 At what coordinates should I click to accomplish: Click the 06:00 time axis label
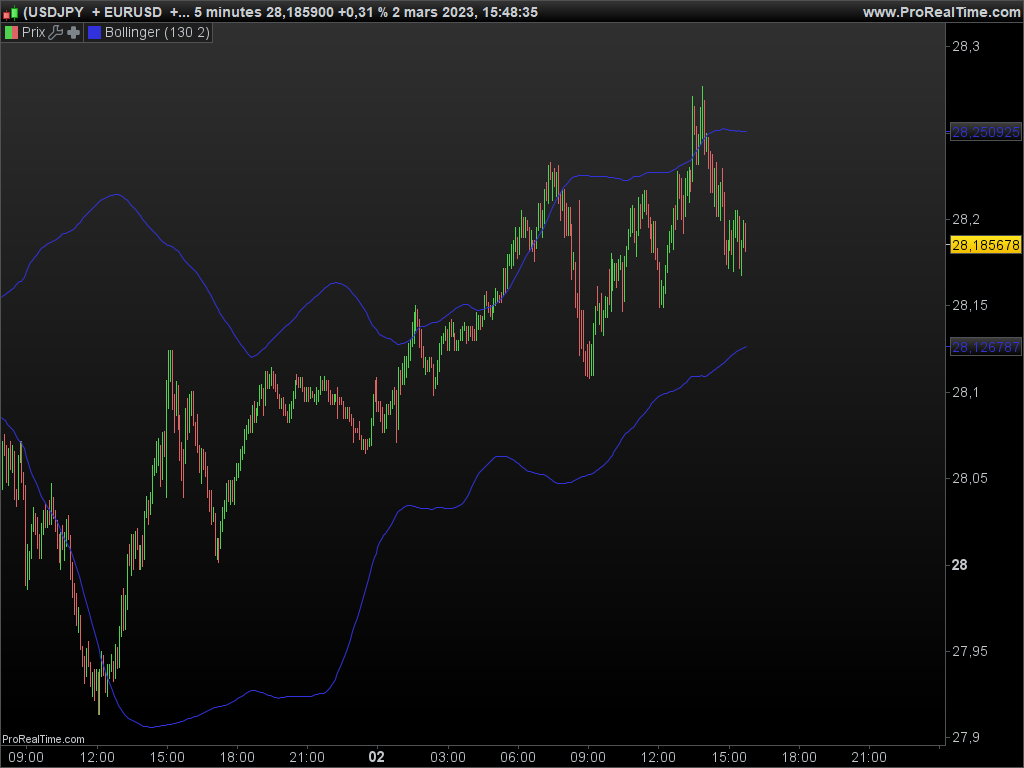pyautogui.click(x=518, y=758)
